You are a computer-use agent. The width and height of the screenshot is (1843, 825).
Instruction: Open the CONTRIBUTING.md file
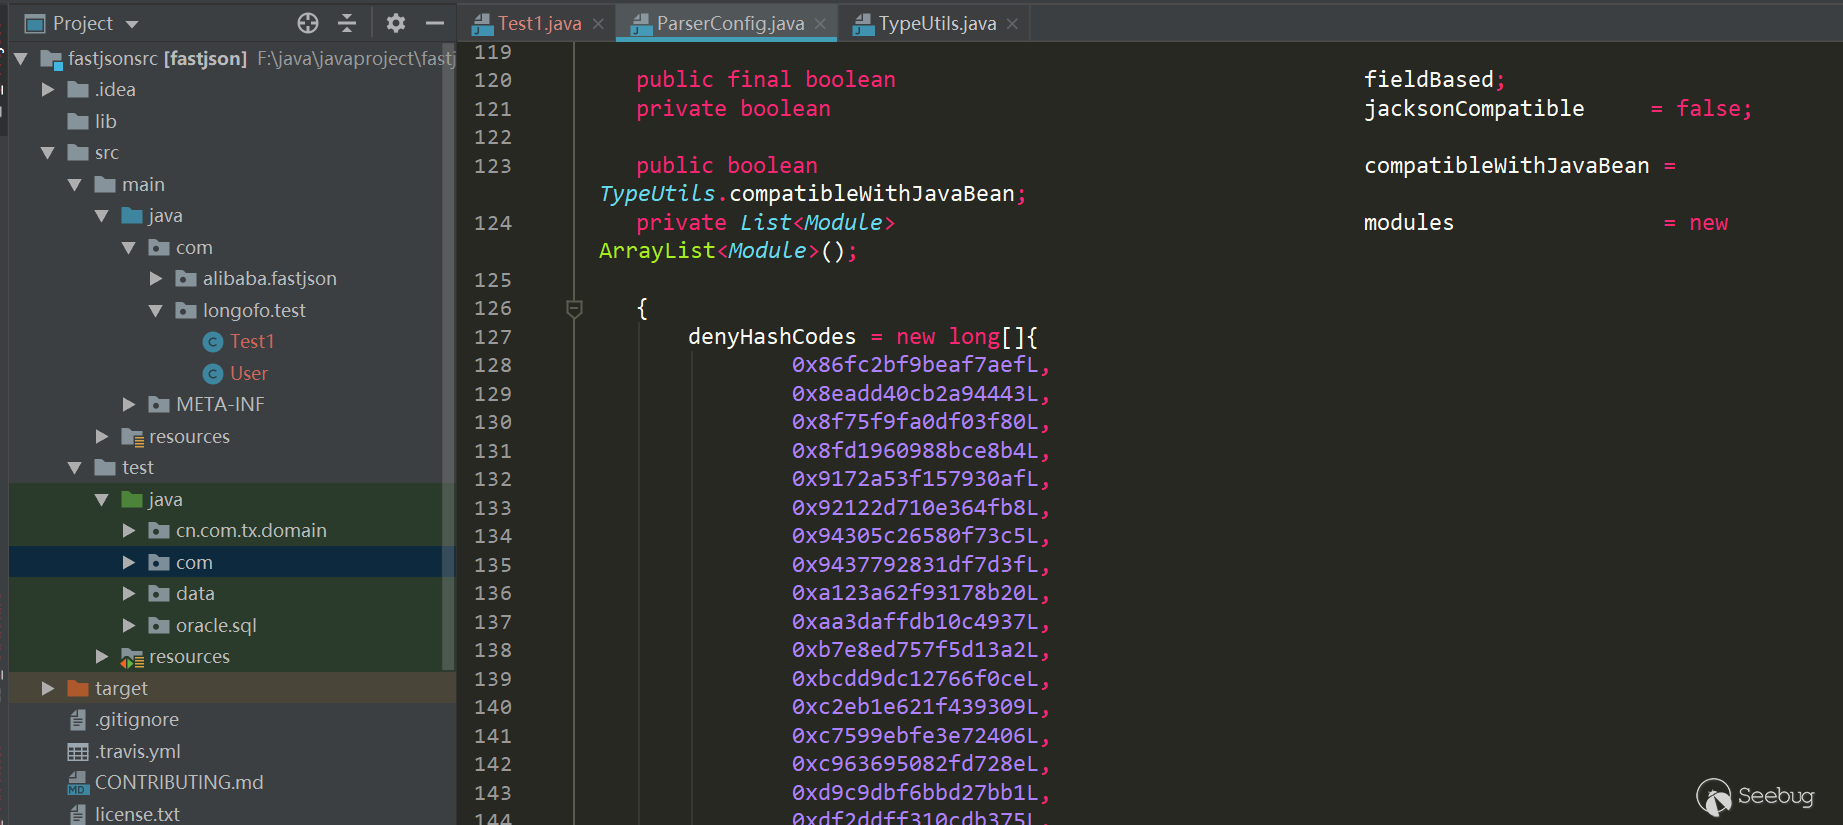[x=179, y=783]
